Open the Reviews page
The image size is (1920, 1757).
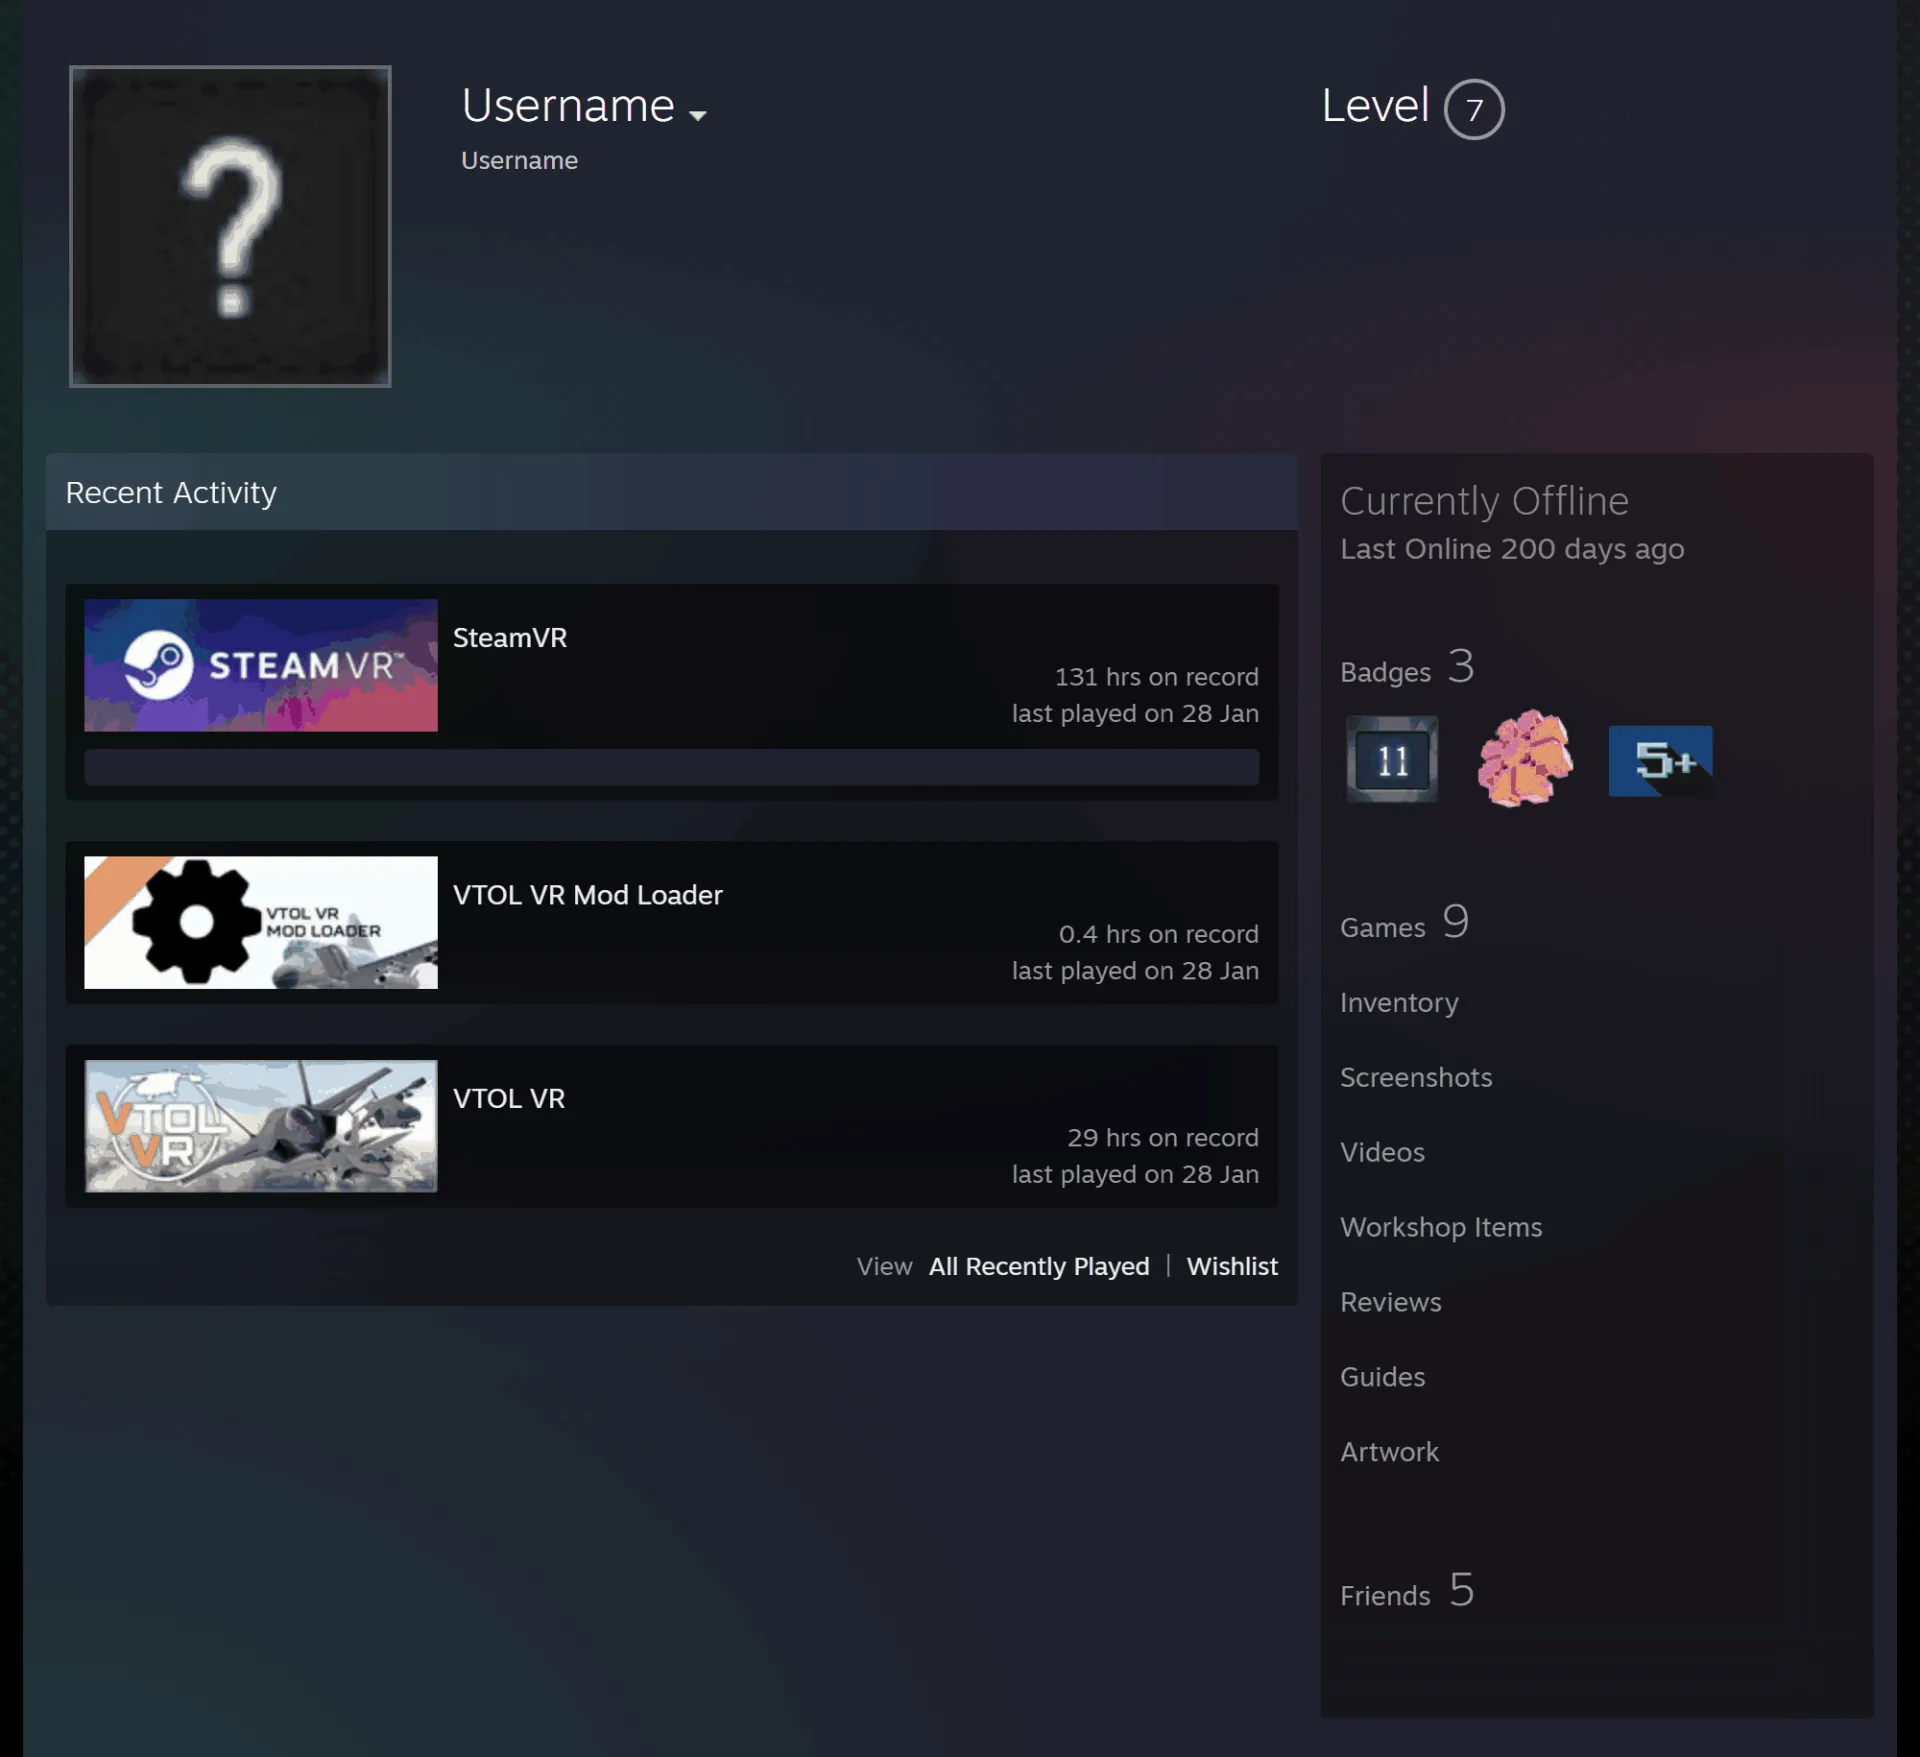[x=1391, y=1302]
